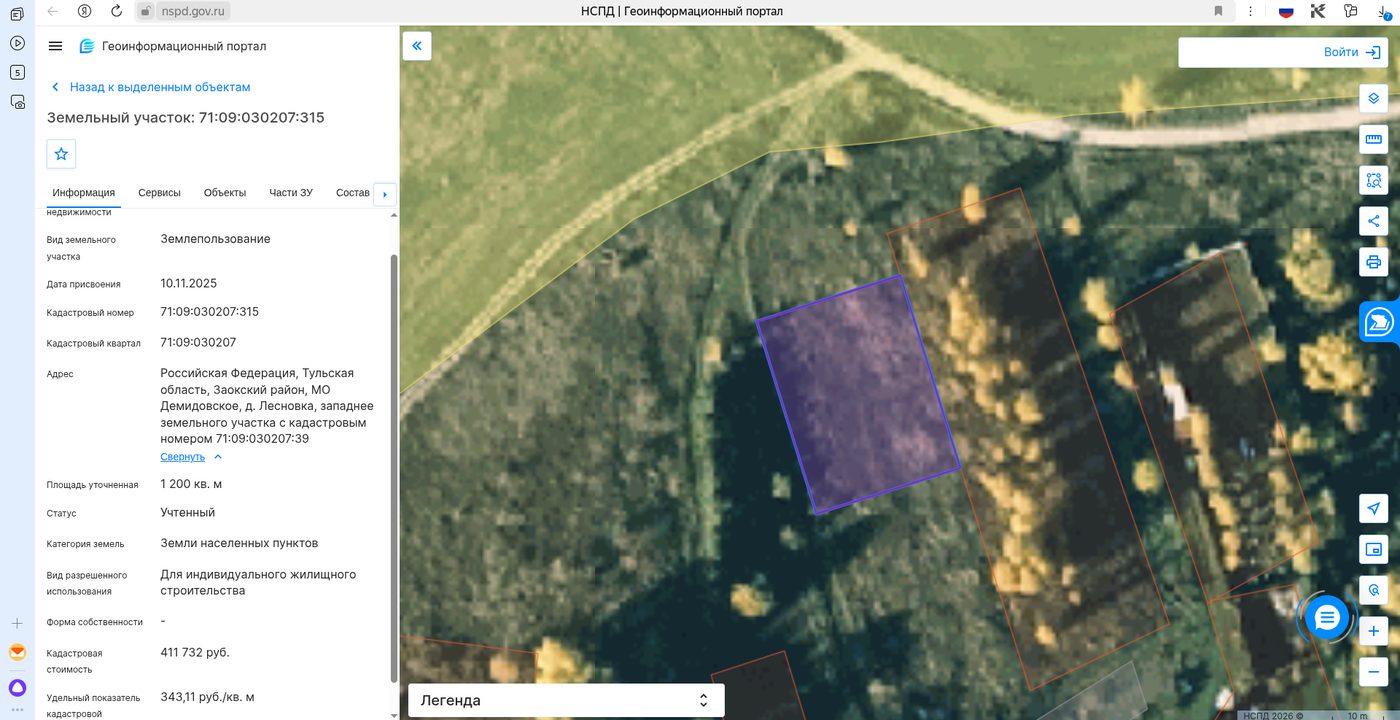The image size is (1400, 720).
Task: Switch to the Сервисы tab
Action: (x=159, y=193)
